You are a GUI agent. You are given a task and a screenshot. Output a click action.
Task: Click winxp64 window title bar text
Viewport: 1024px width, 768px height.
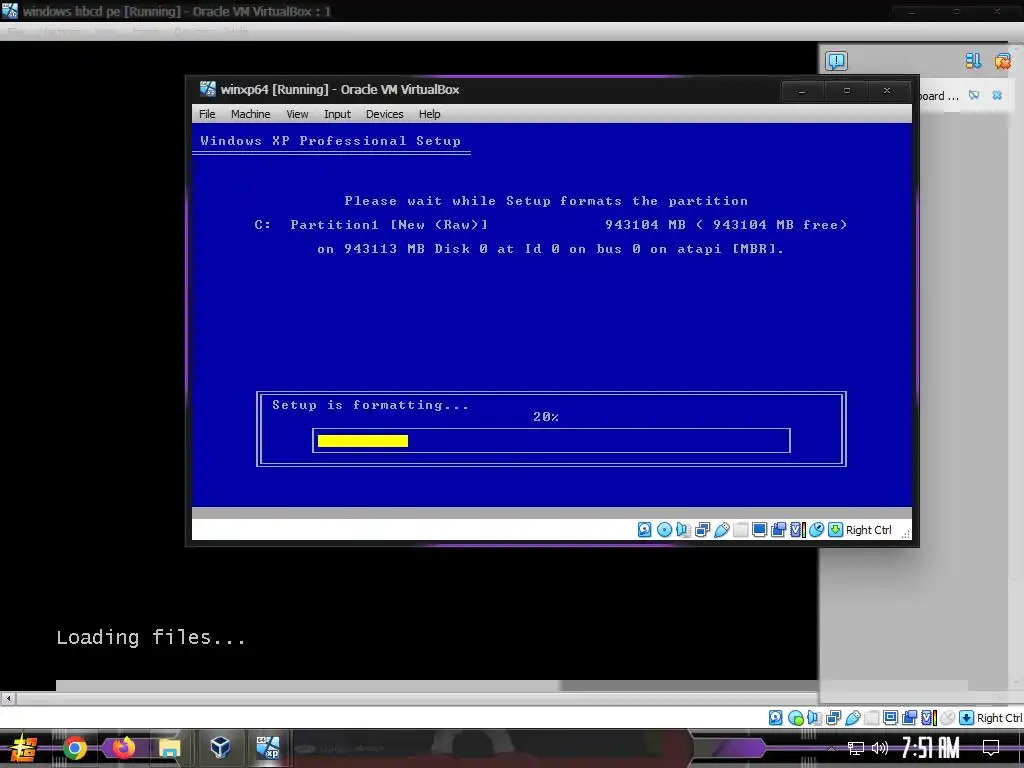(340, 89)
